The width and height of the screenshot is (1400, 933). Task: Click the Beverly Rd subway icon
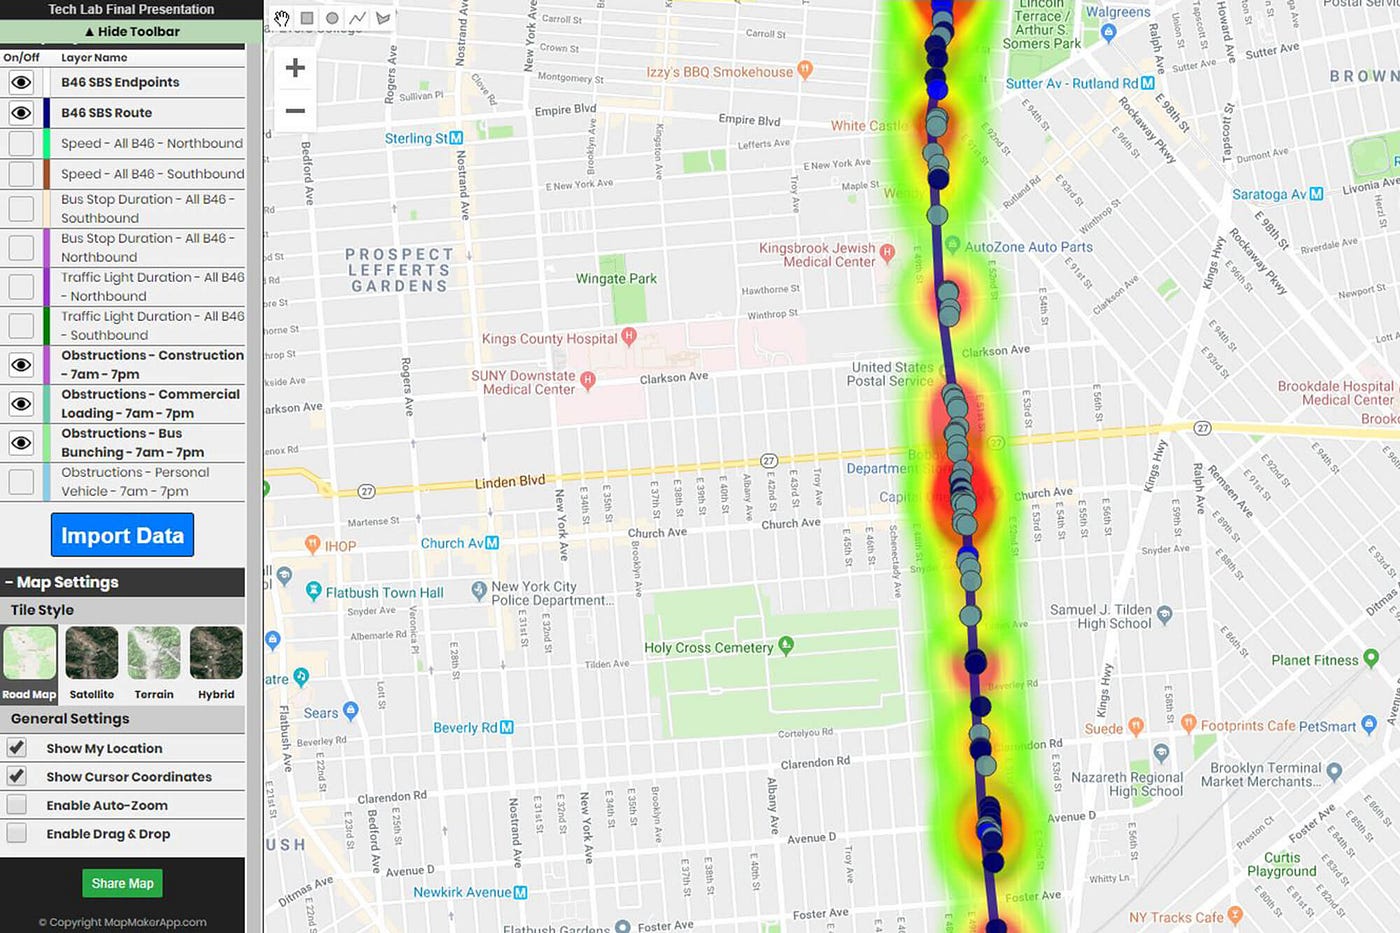pyautogui.click(x=507, y=727)
